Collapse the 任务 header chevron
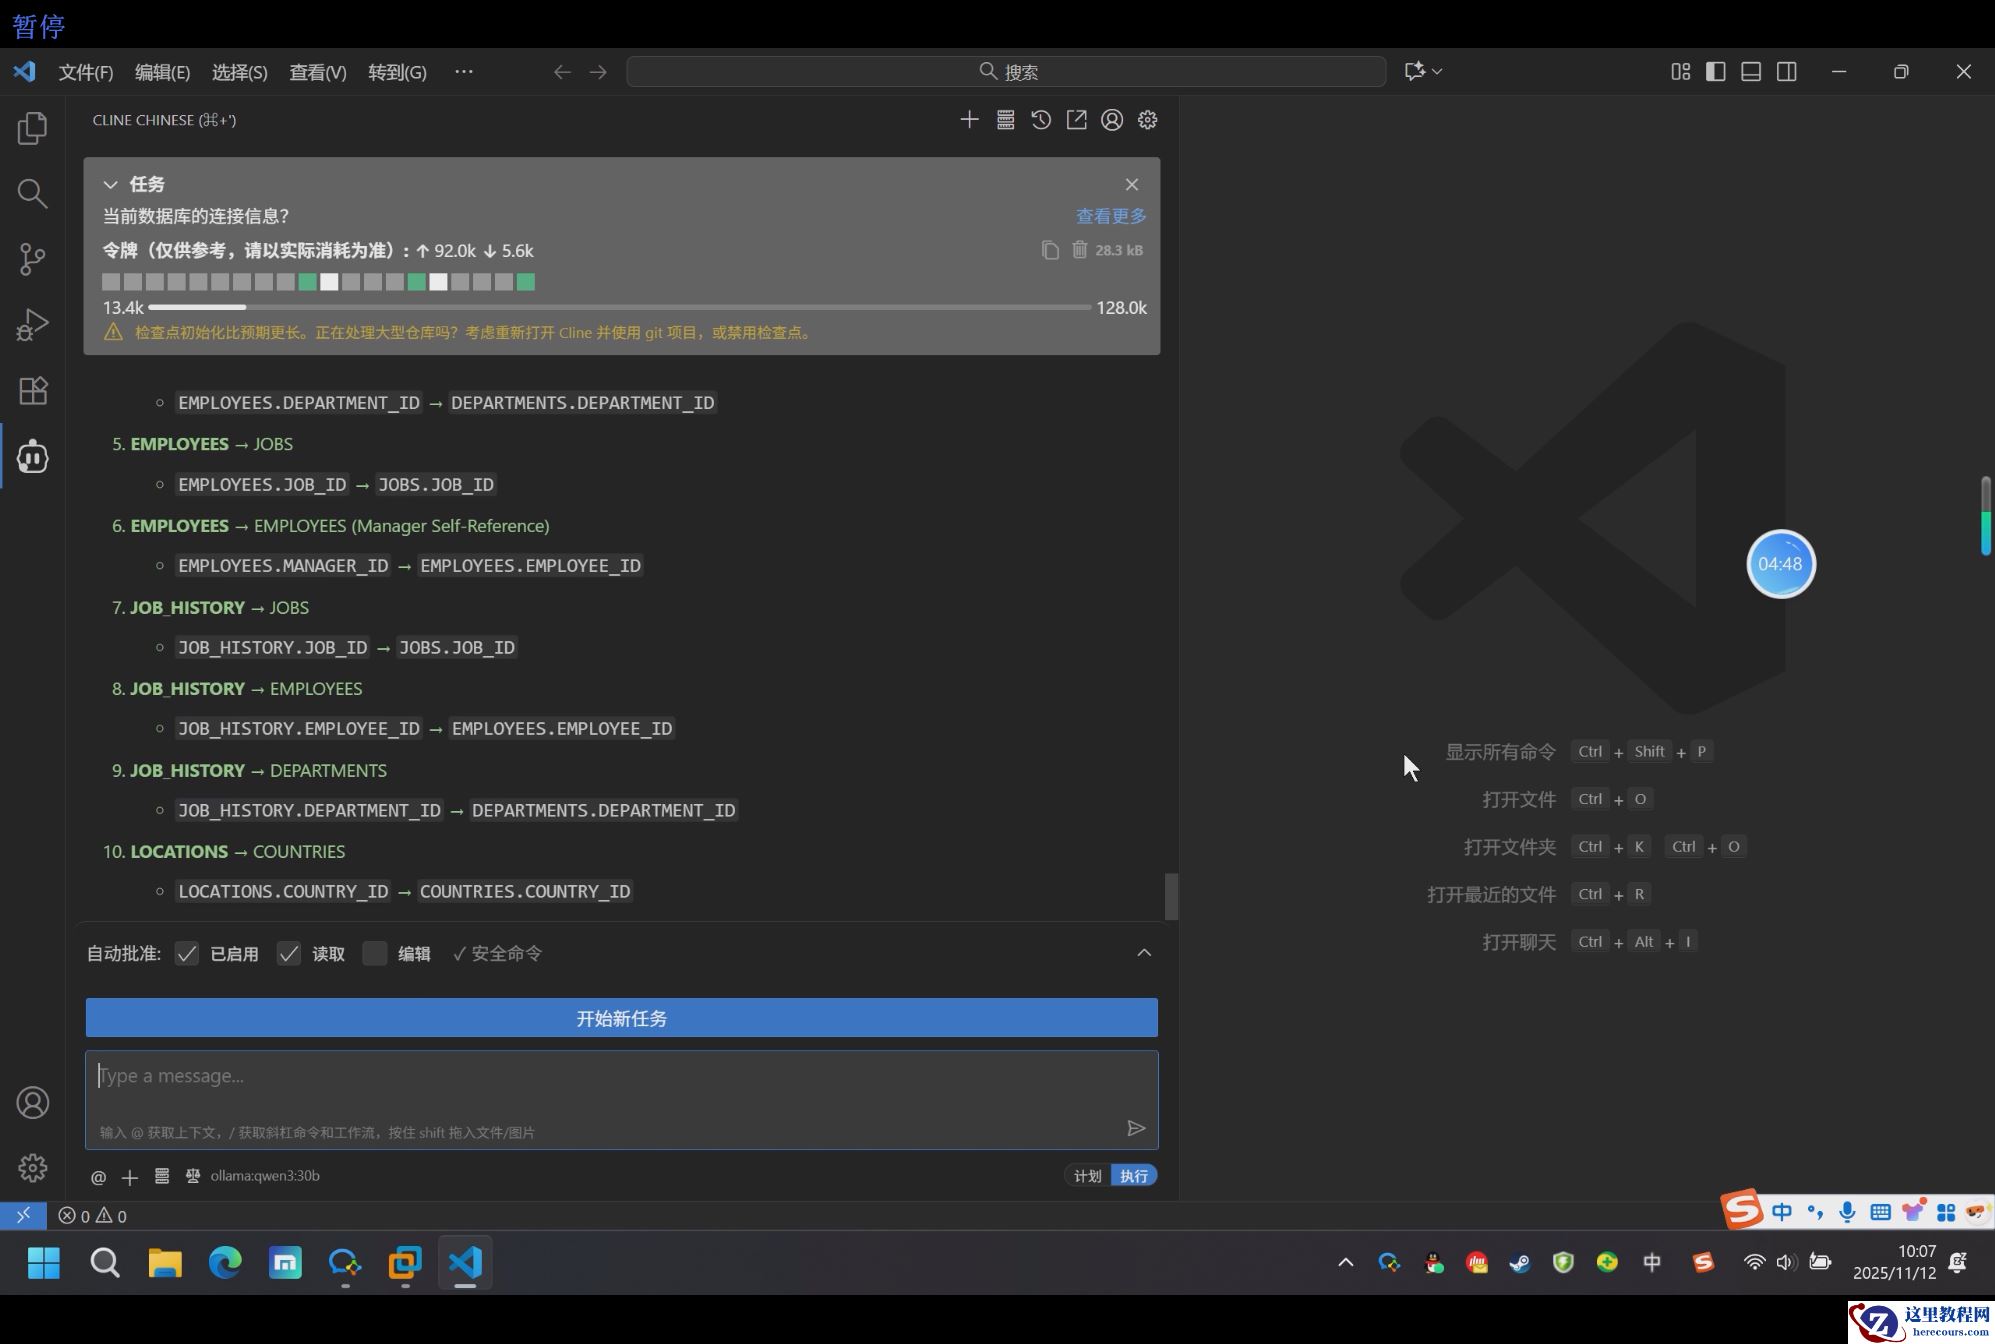The width and height of the screenshot is (1995, 1344). [x=111, y=185]
